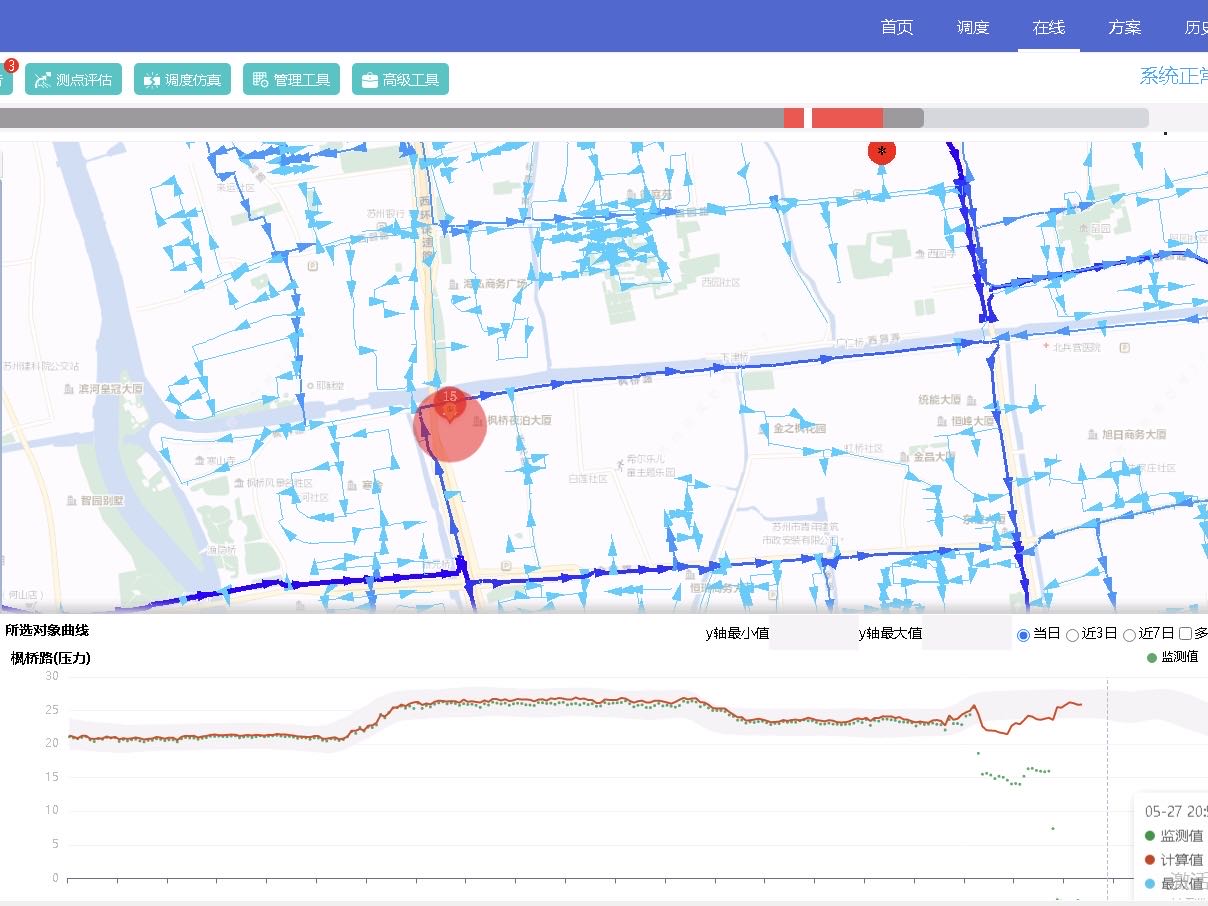The height and width of the screenshot is (906, 1208).
Task: Open the 调度仿真 tool
Action: (183, 80)
